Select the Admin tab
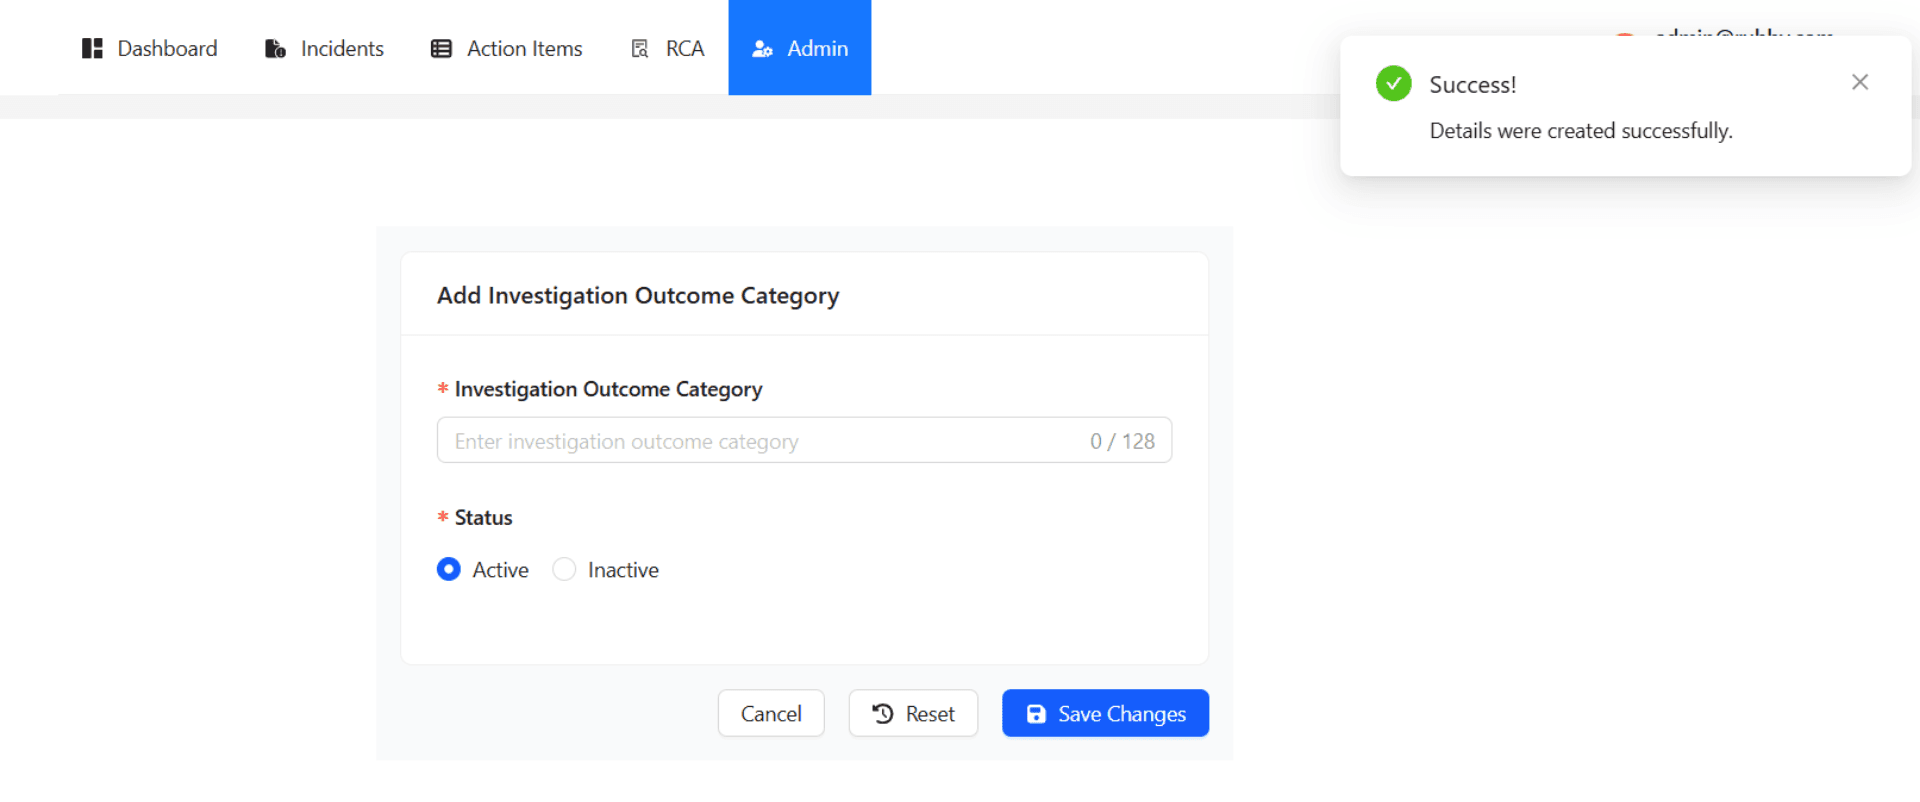 [800, 48]
